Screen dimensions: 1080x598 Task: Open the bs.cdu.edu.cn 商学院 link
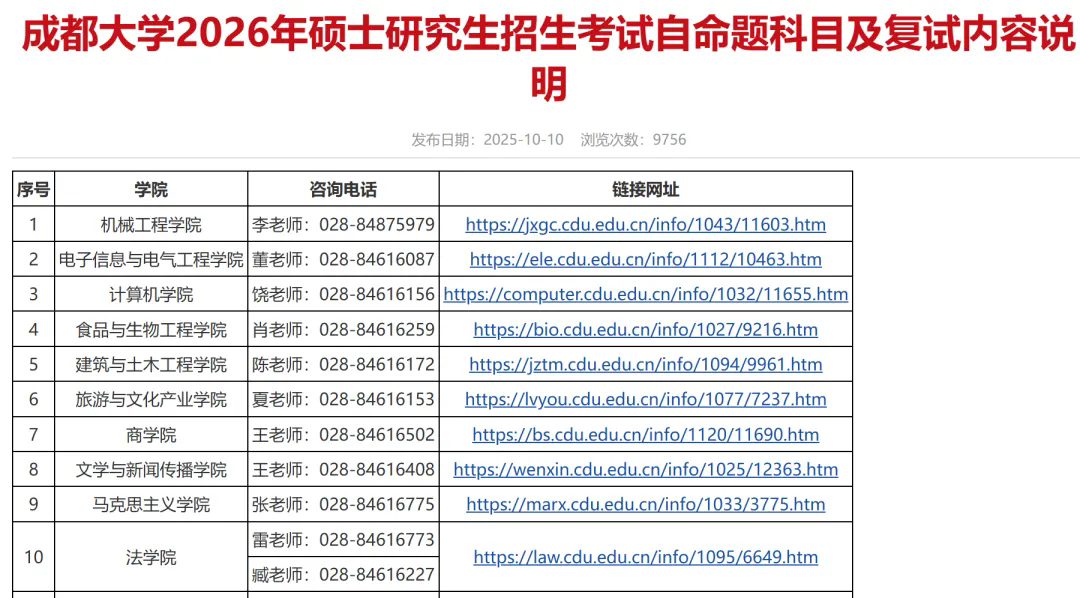click(x=645, y=435)
